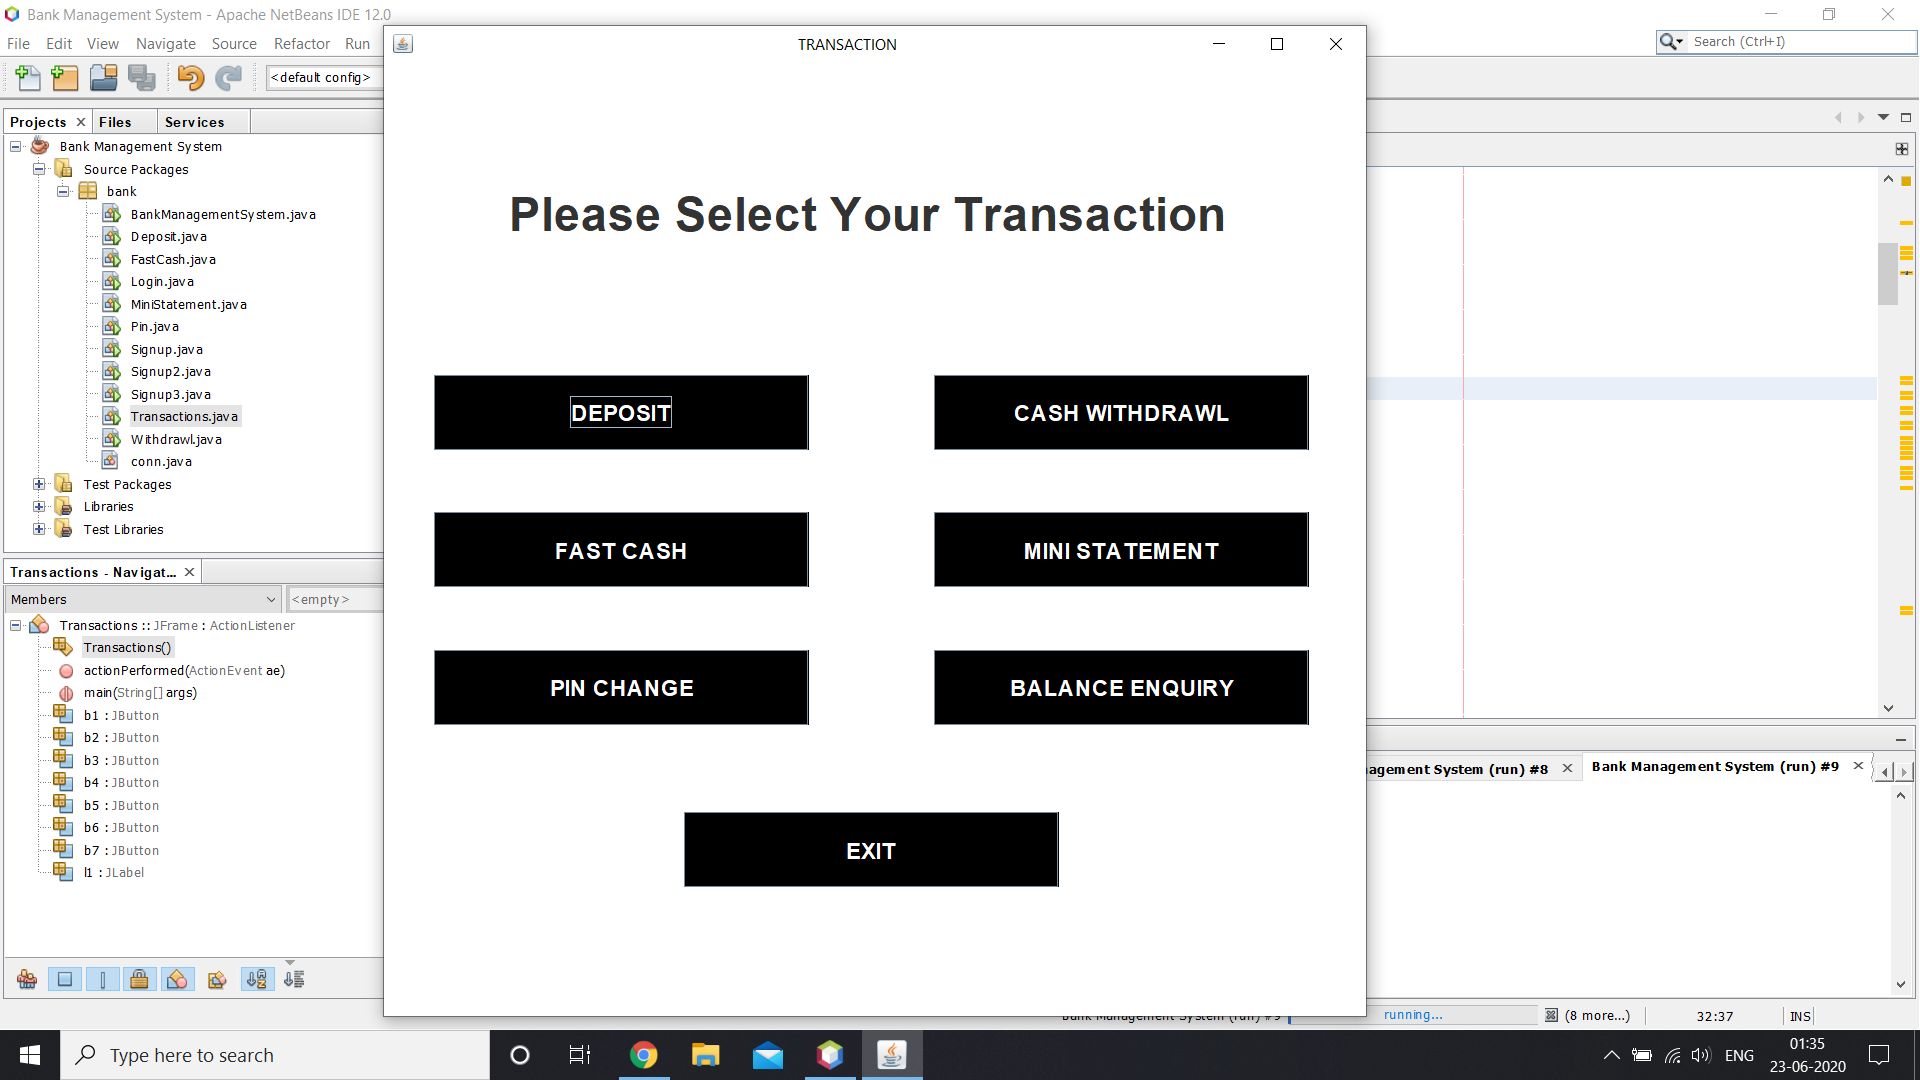Screen dimensions: 1920x1080
Task: Click the editor vertical scrollbar thumb
Action: (x=1888, y=273)
